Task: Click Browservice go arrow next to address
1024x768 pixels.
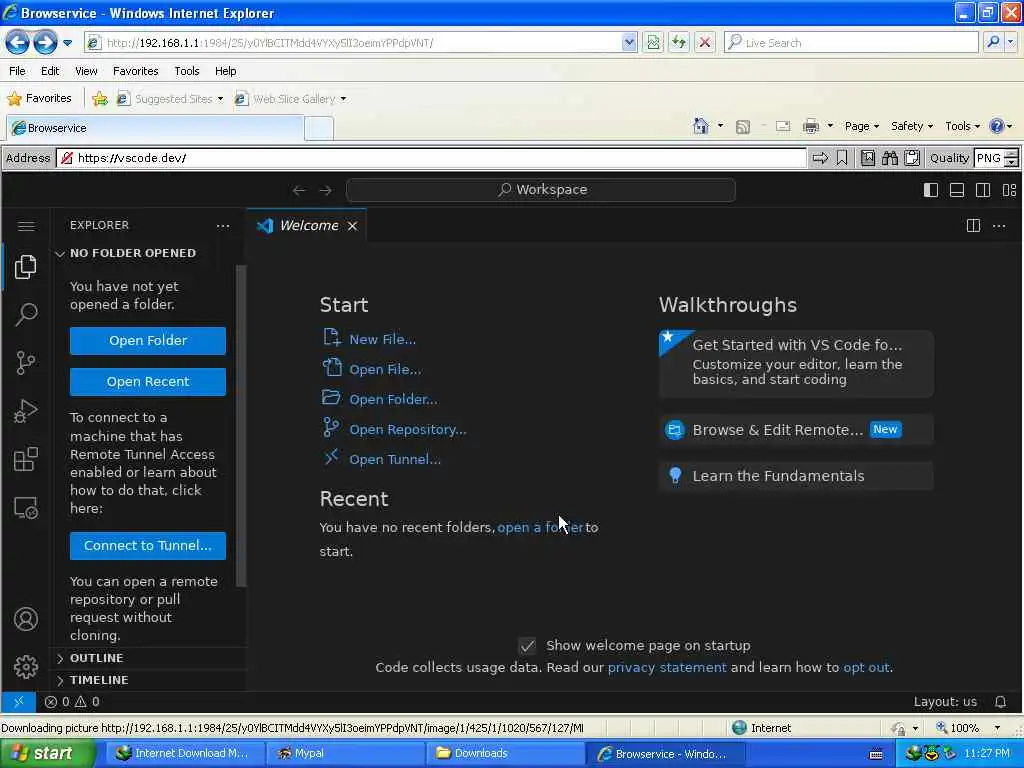Action: [x=820, y=158]
